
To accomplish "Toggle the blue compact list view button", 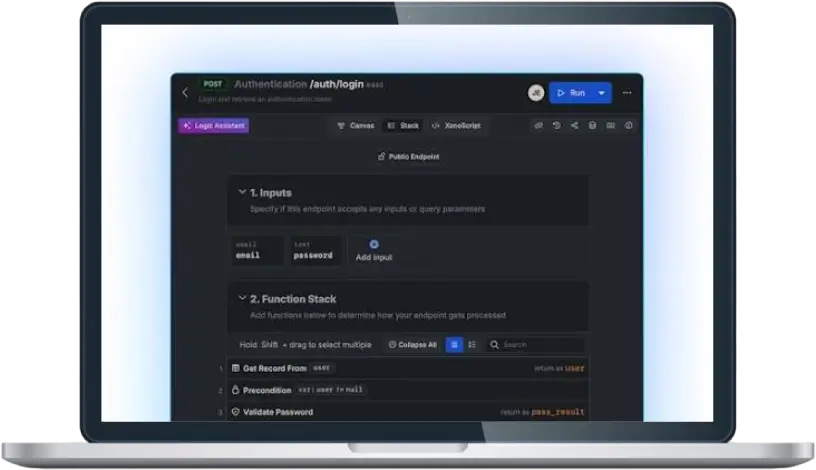I will [x=454, y=345].
